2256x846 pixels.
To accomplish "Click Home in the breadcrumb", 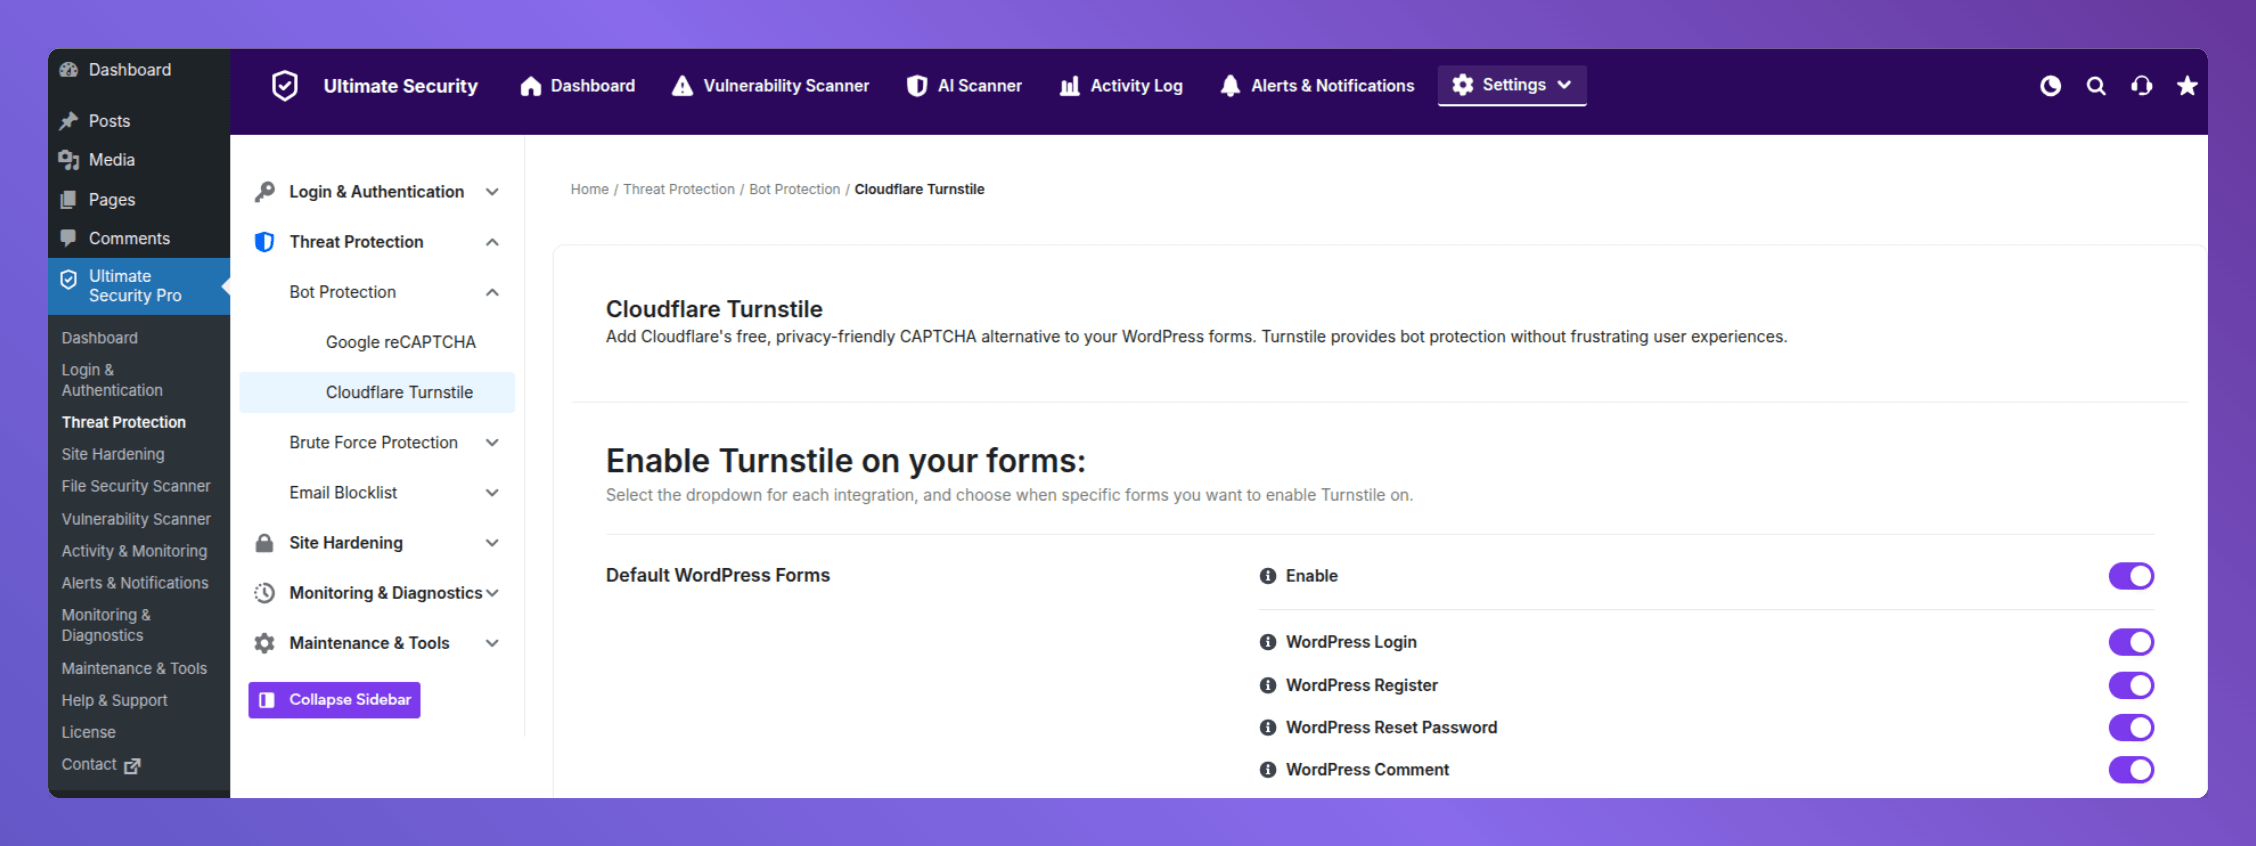I will (590, 189).
